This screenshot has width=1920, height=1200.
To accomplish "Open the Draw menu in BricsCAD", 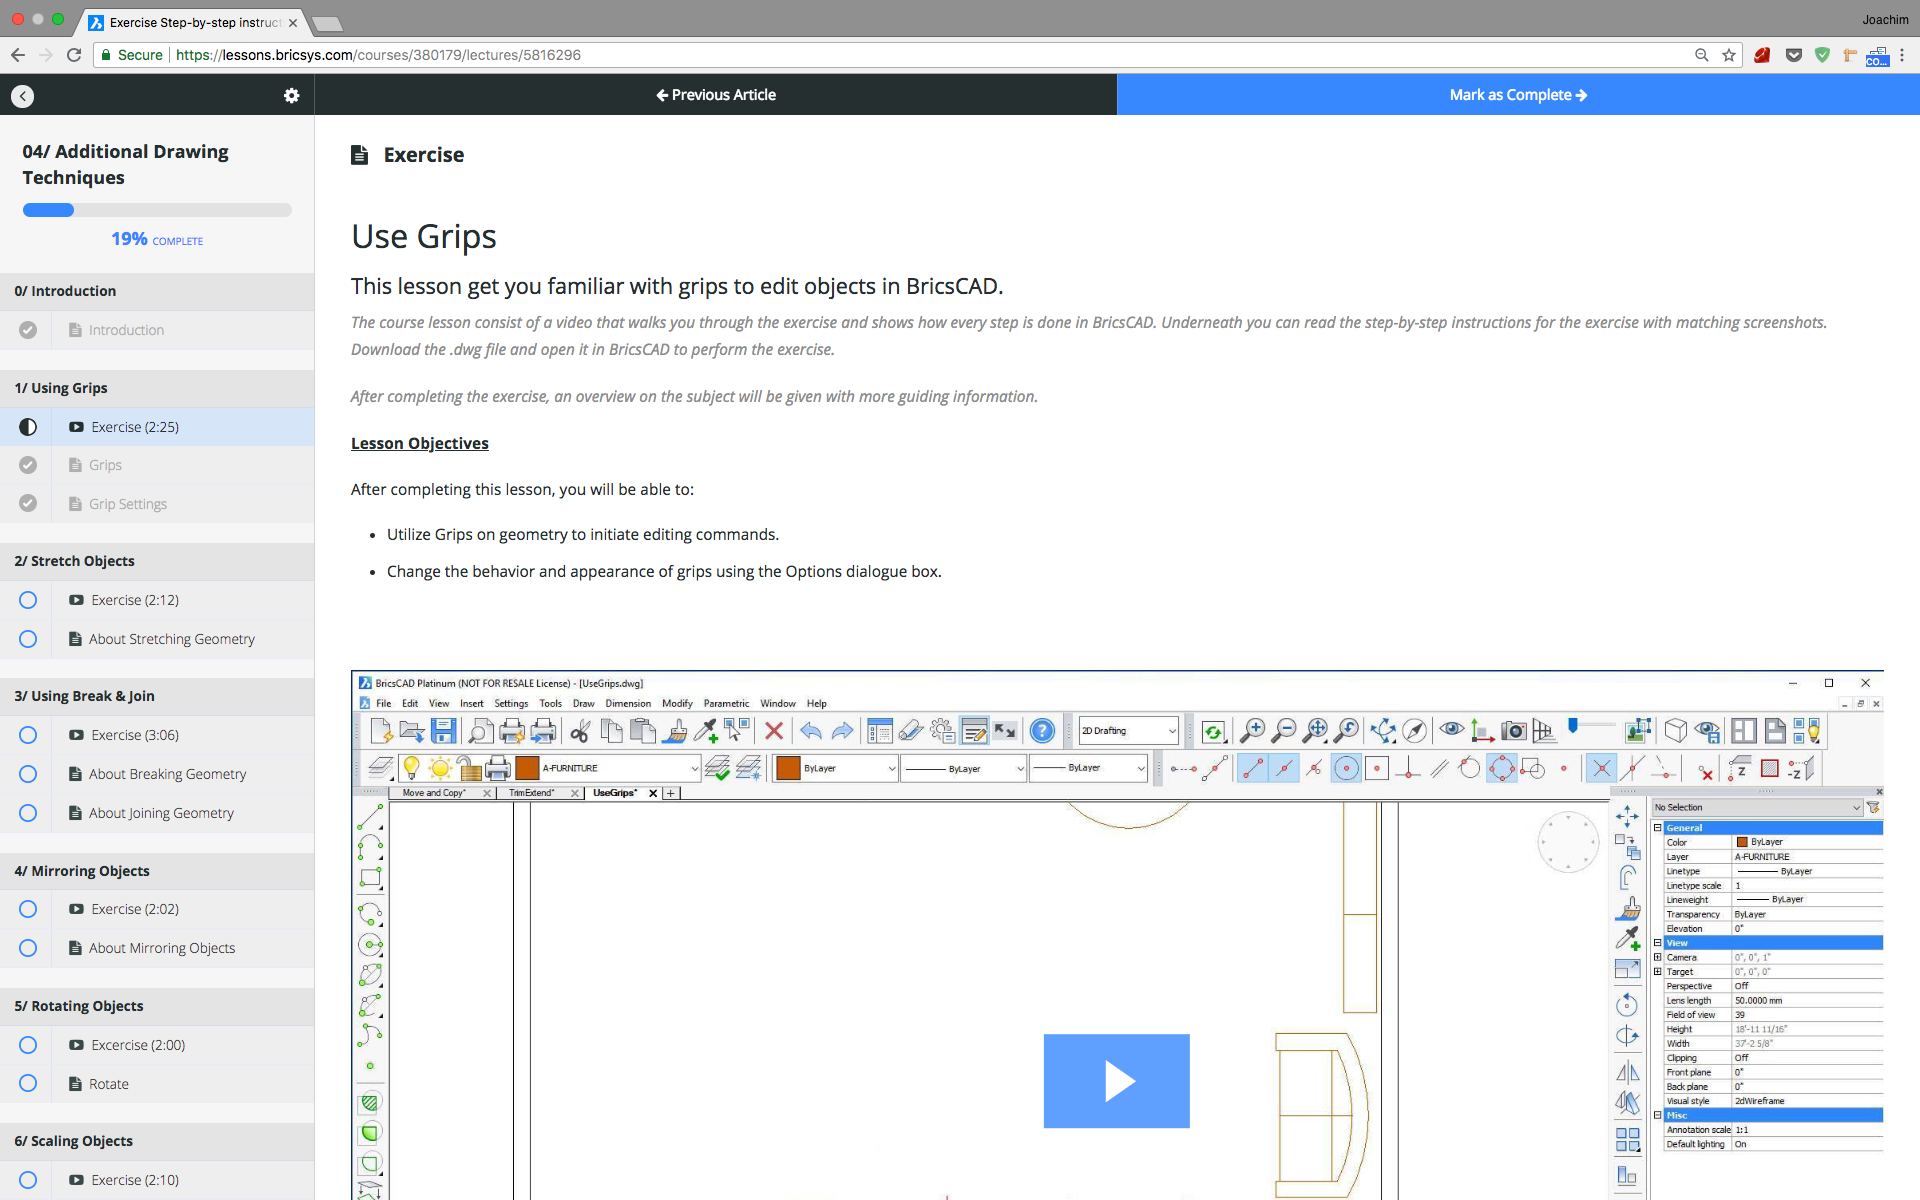I will tap(583, 704).
